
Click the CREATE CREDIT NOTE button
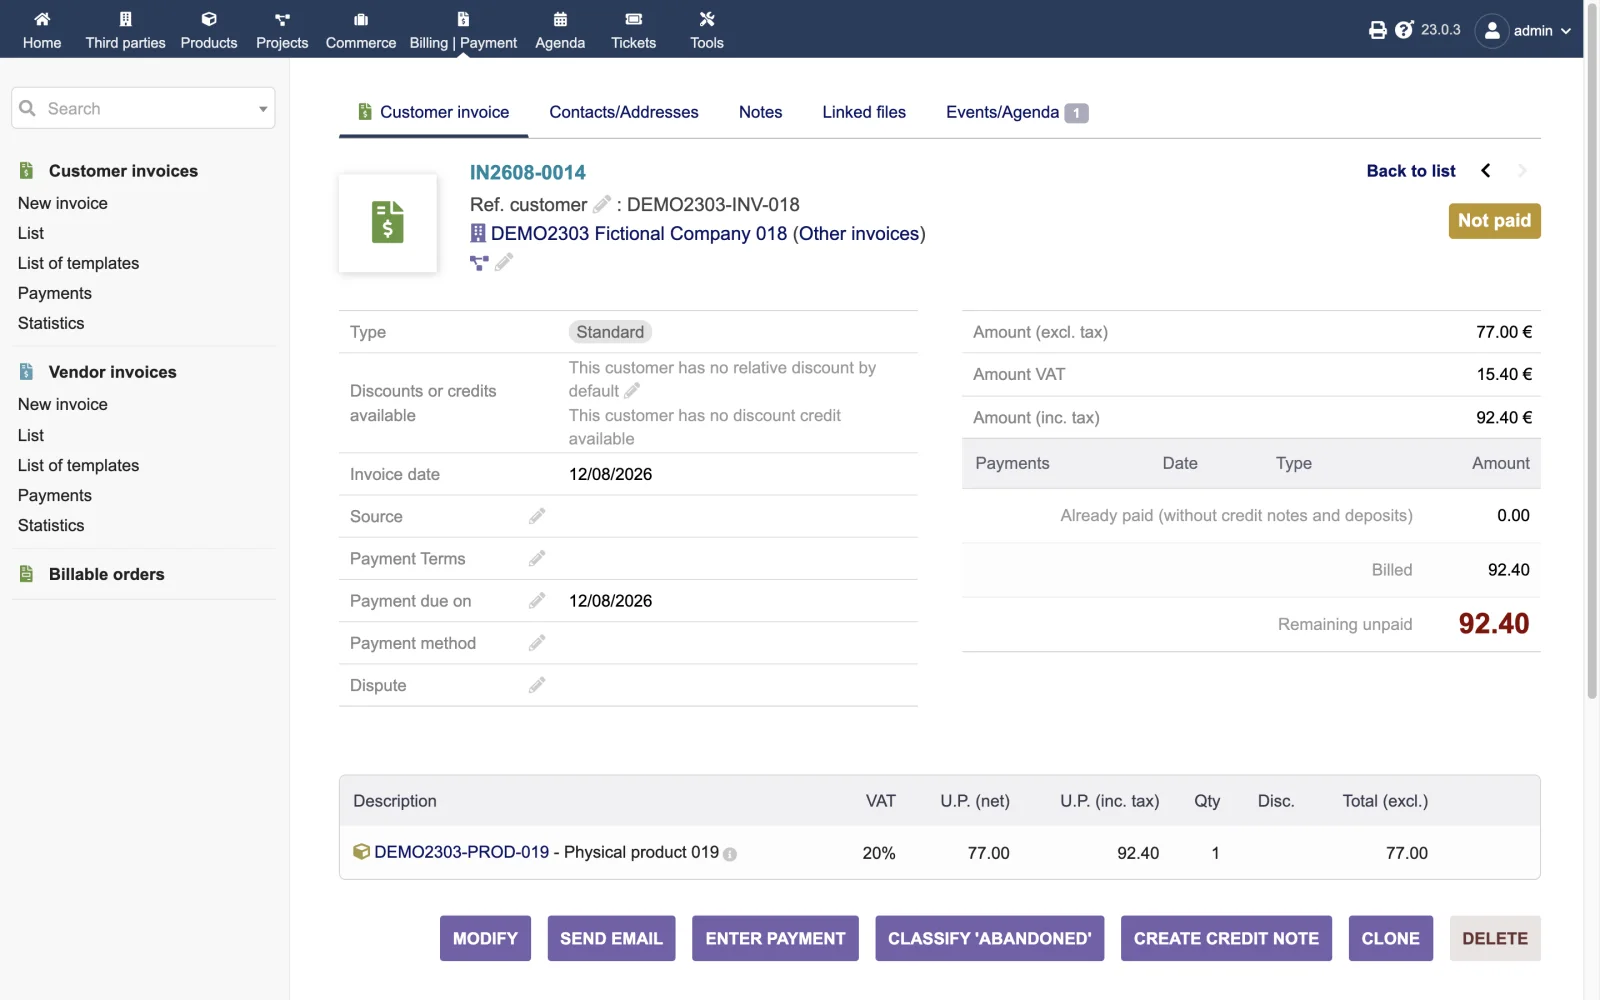point(1226,938)
